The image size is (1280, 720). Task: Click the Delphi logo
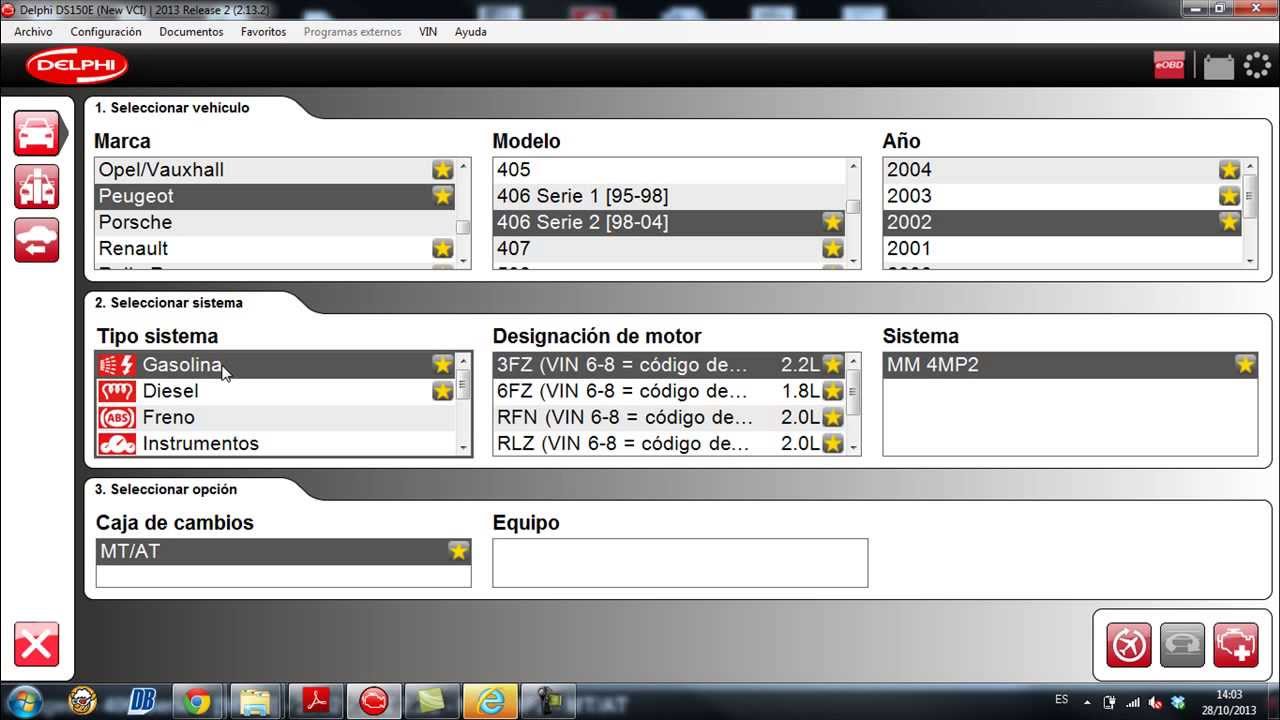point(77,67)
